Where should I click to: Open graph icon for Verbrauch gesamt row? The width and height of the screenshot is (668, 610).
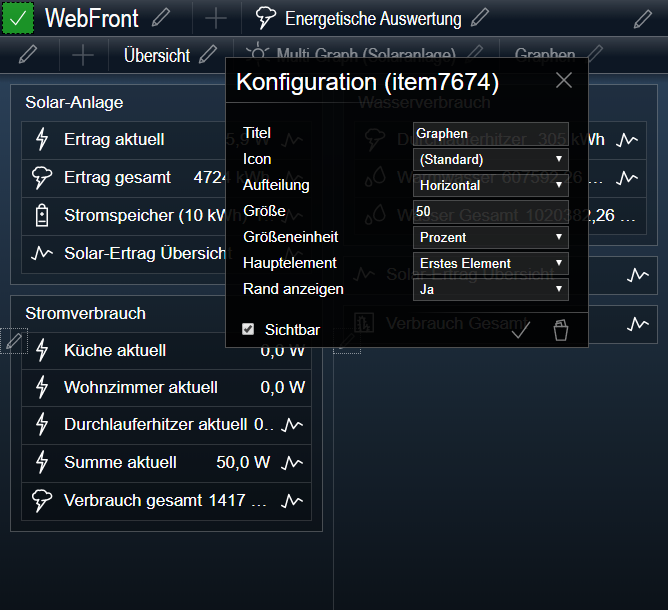(x=292, y=500)
